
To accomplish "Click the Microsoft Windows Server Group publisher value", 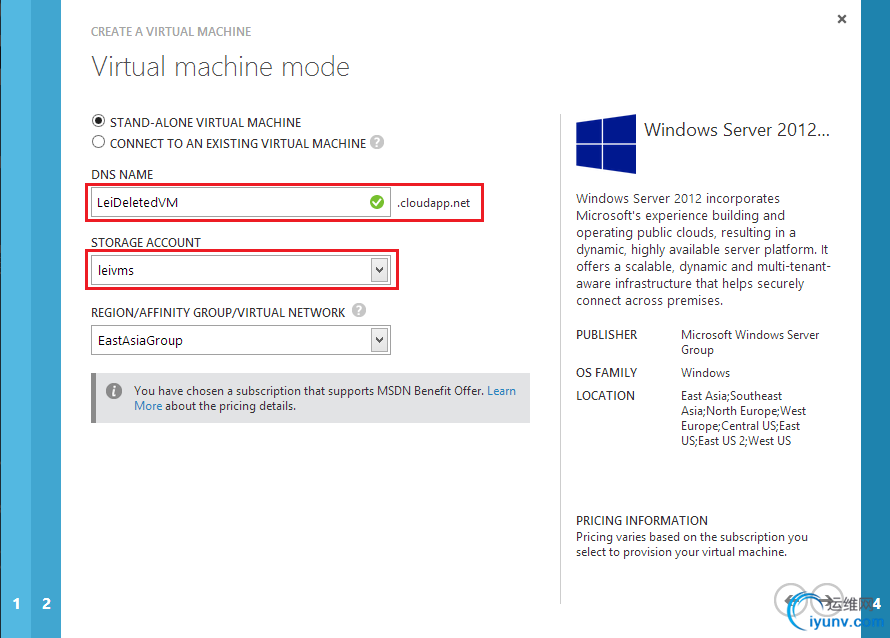I will pos(750,342).
